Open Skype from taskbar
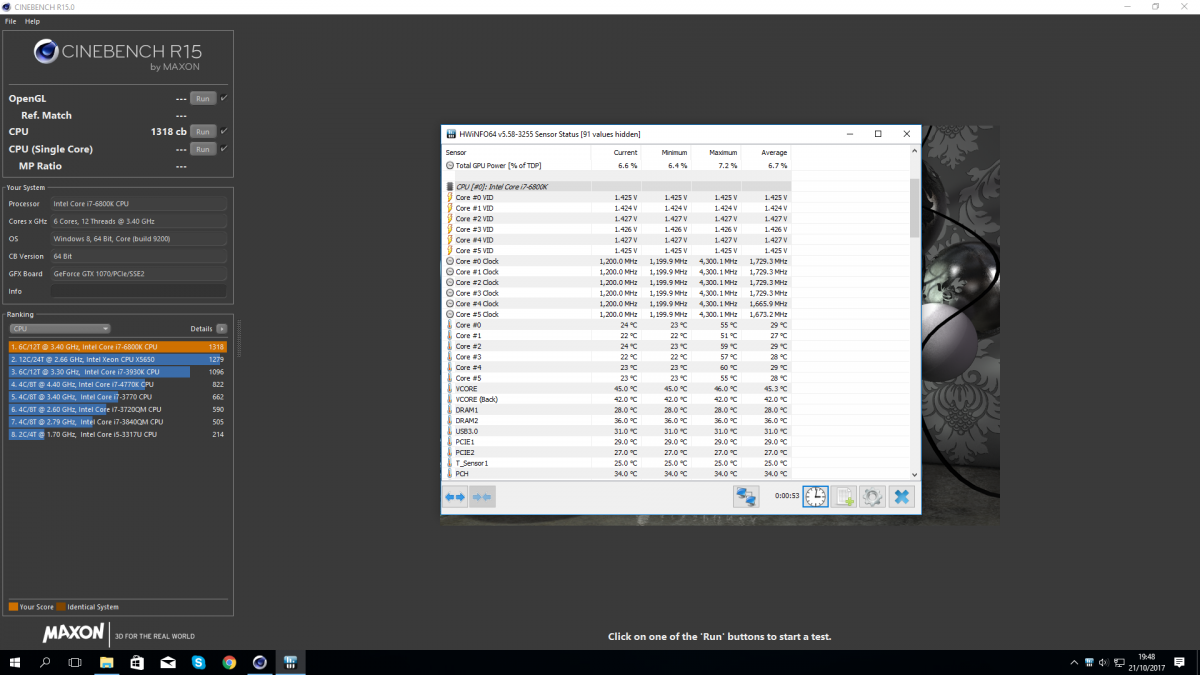 point(199,662)
